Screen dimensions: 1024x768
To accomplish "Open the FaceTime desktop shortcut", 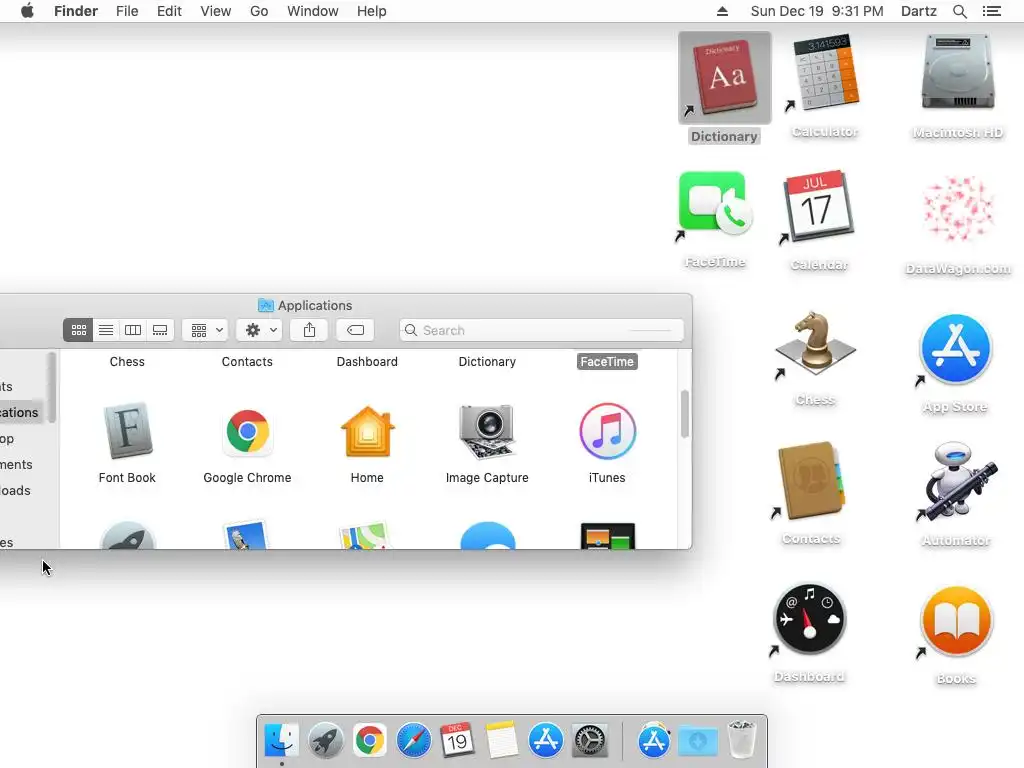I will (716, 204).
